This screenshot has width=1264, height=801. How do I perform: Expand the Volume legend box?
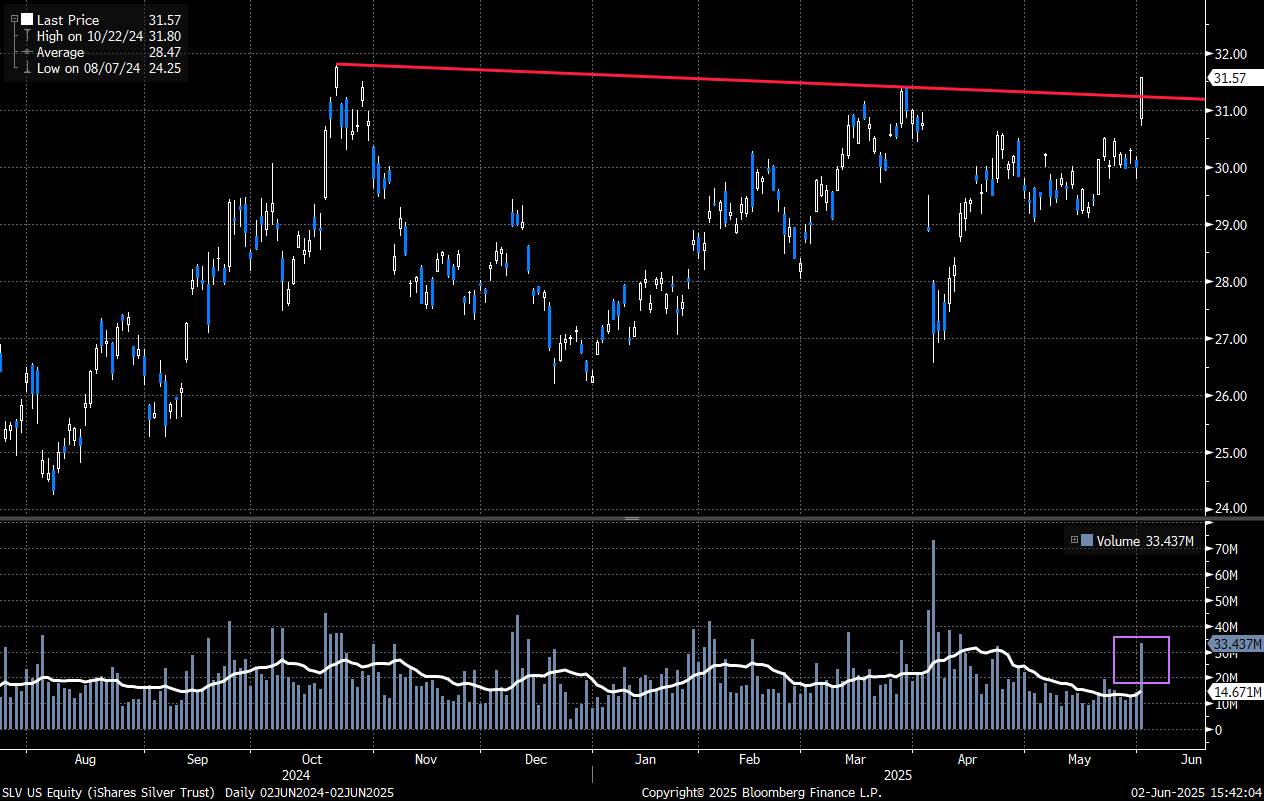[1074, 541]
